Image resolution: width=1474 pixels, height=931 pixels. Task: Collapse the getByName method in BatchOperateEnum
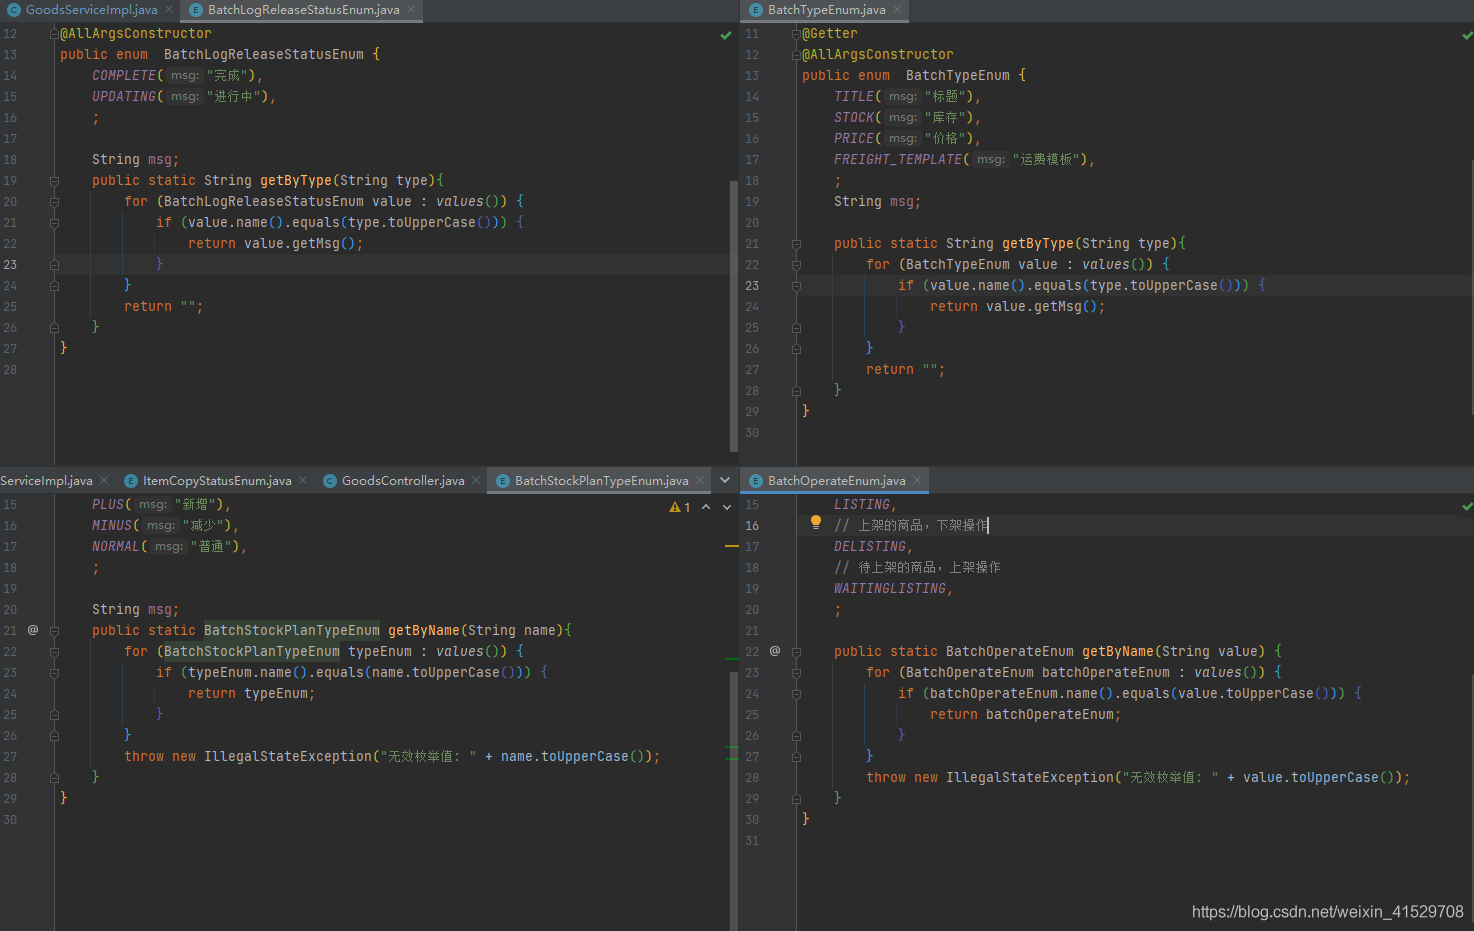click(796, 652)
